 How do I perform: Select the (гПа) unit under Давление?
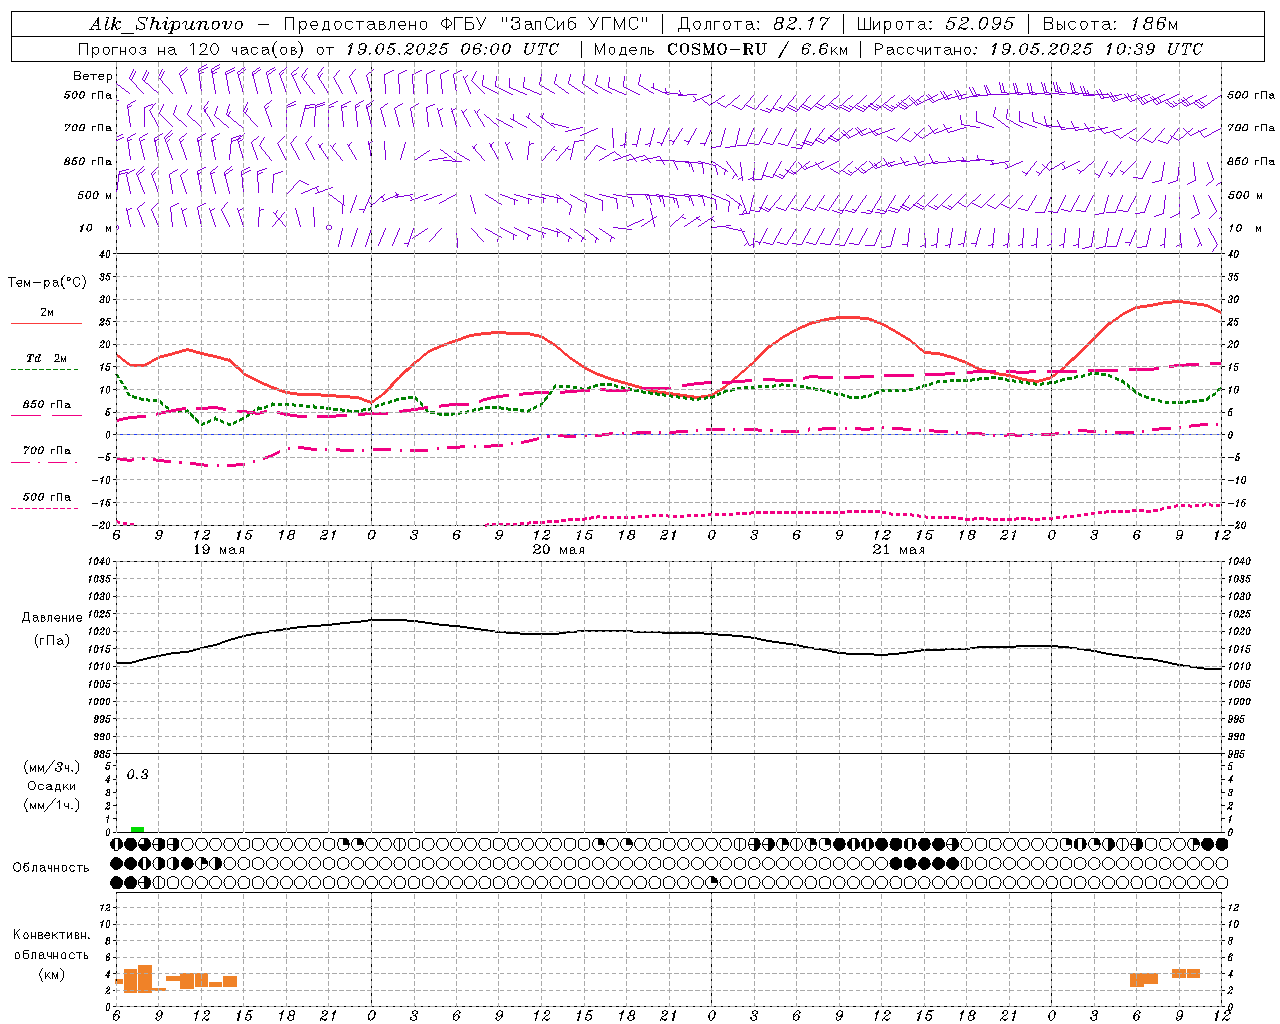[52, 641]
